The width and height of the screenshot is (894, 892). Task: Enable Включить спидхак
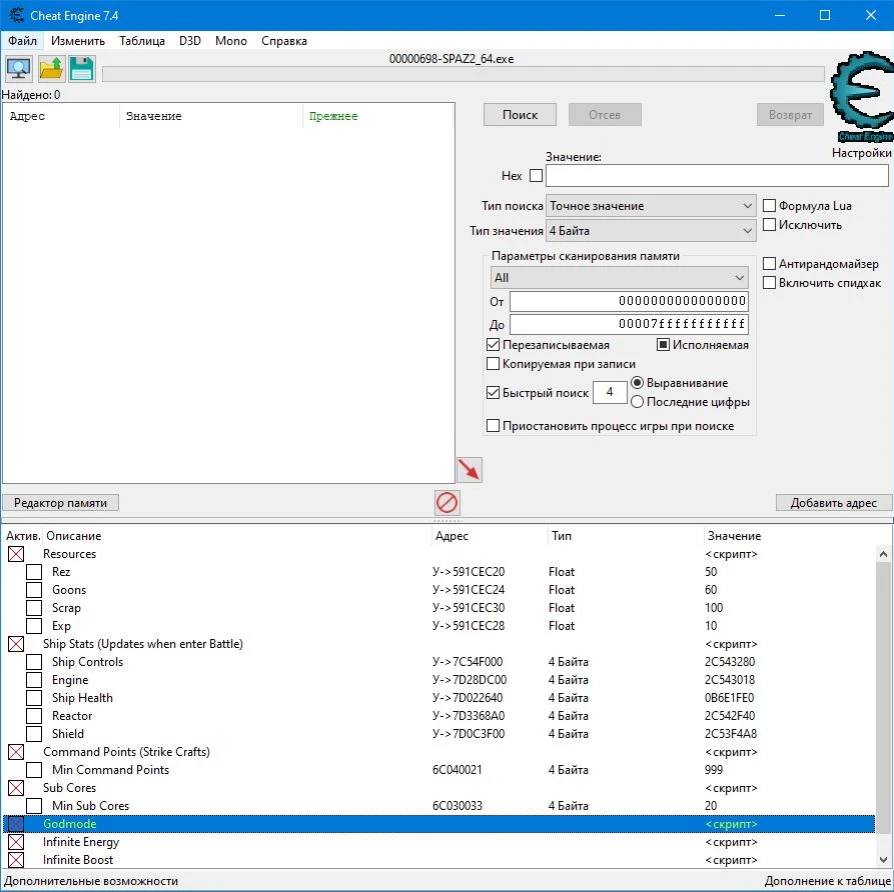pos(769,282)
